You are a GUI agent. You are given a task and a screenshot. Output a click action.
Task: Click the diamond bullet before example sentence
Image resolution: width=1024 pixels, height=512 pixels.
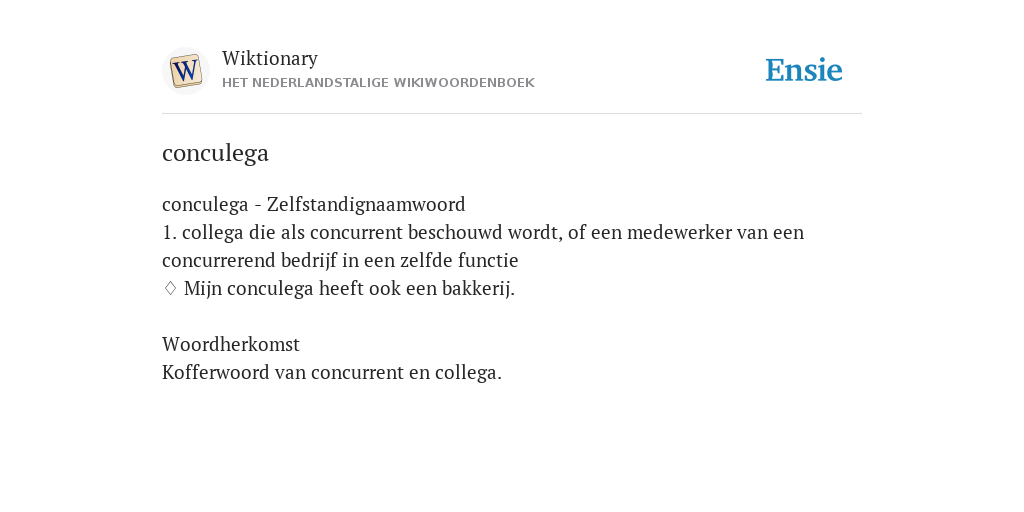pos(170,288)
